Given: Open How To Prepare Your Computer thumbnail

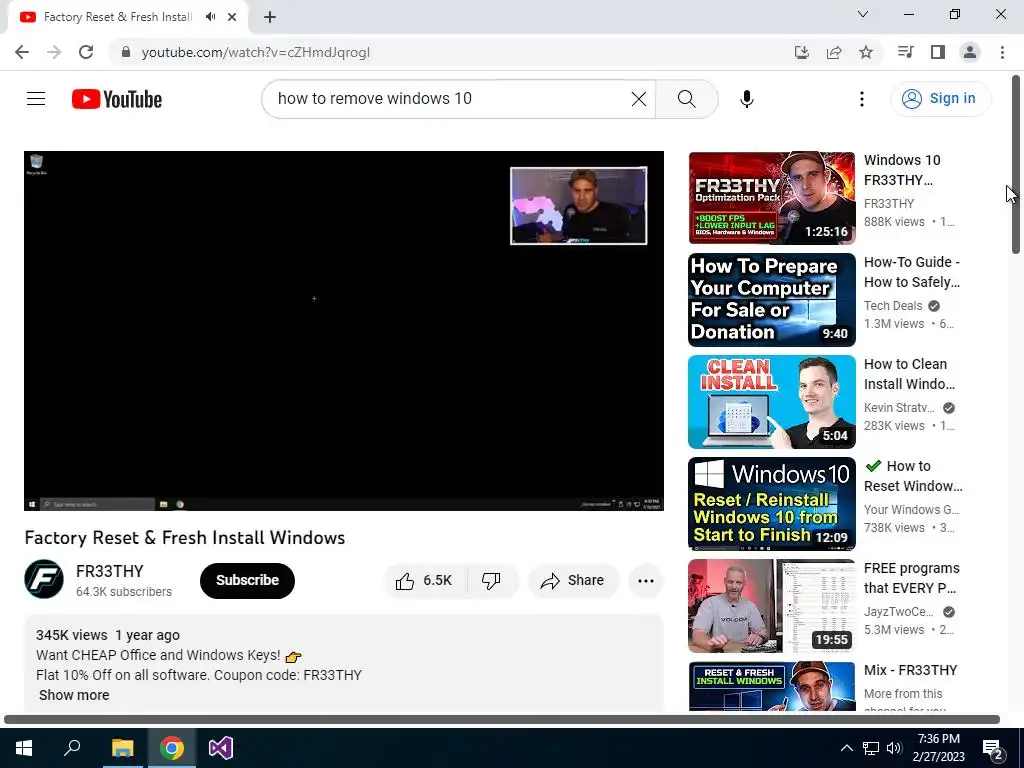Looking at the screenshot, I should point(771,300).
